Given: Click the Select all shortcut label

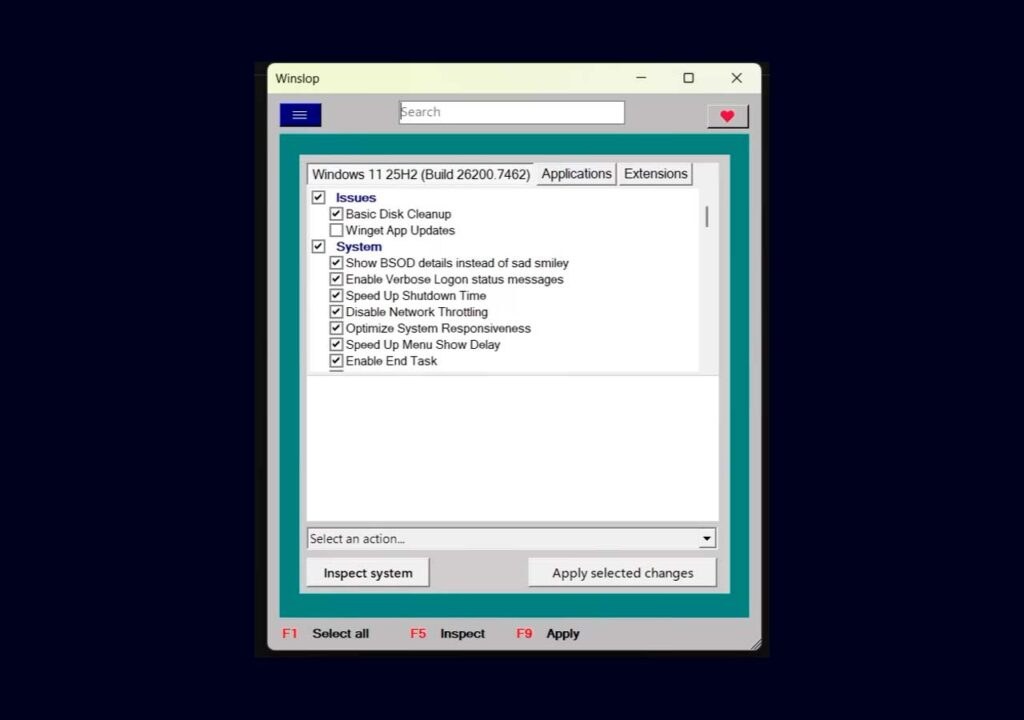Looking at the screenshot, I should 340,634.
